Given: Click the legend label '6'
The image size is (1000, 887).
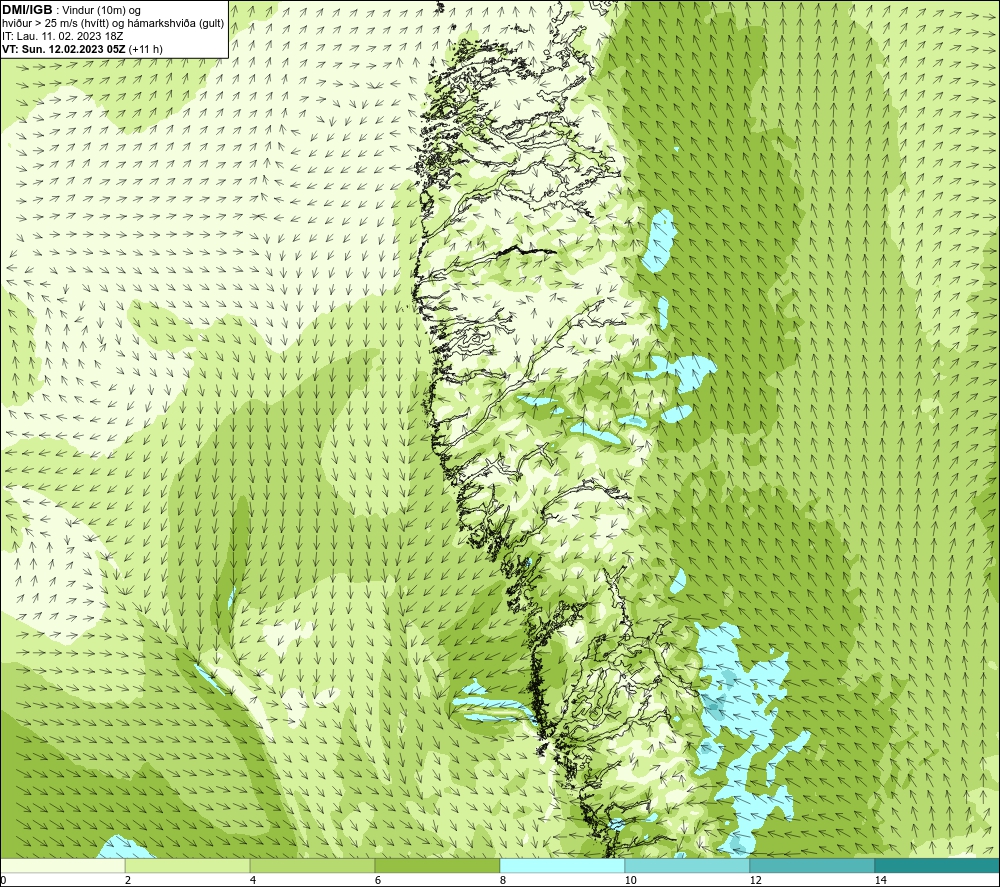Looking at the screenshot, I should (x=378, y=880).
